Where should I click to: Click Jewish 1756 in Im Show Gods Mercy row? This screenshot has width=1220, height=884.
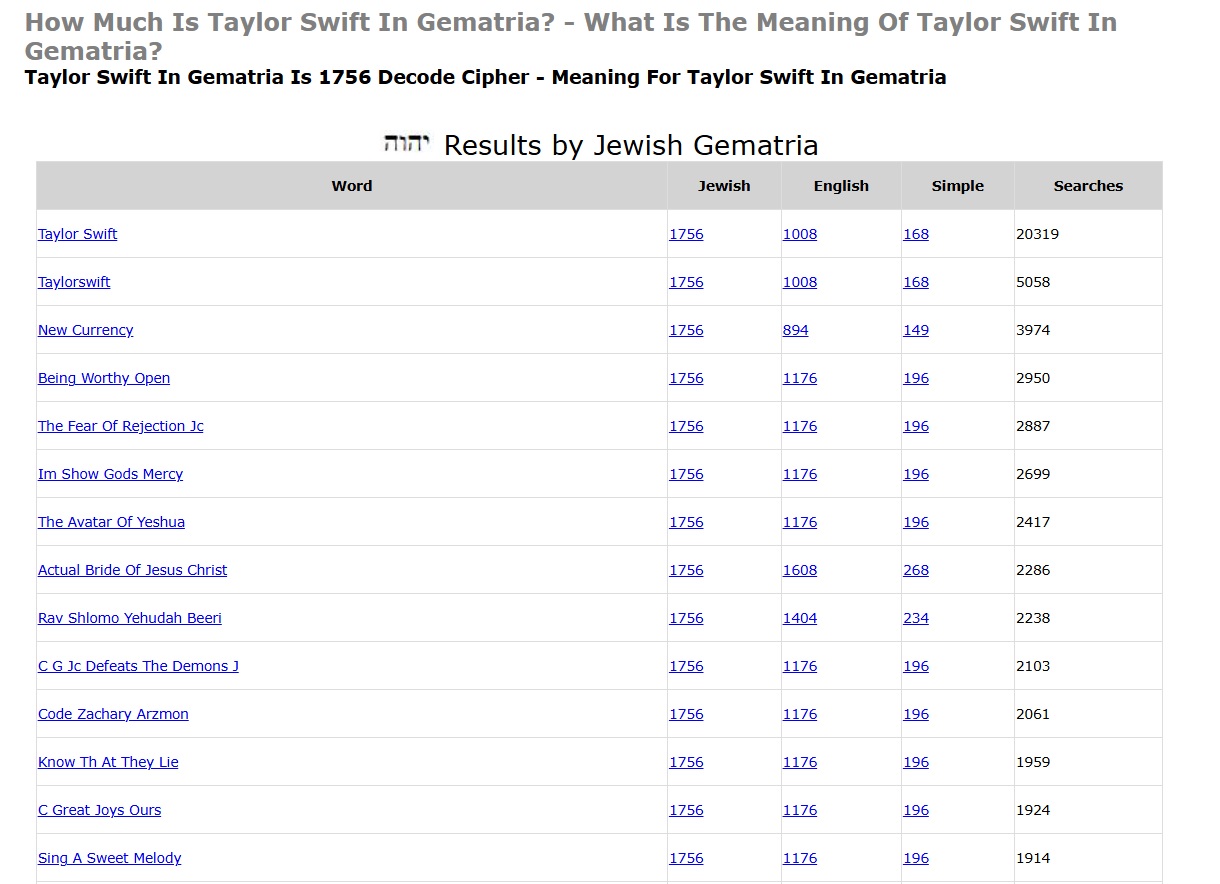pyautogui.click(x=686, y=474)
